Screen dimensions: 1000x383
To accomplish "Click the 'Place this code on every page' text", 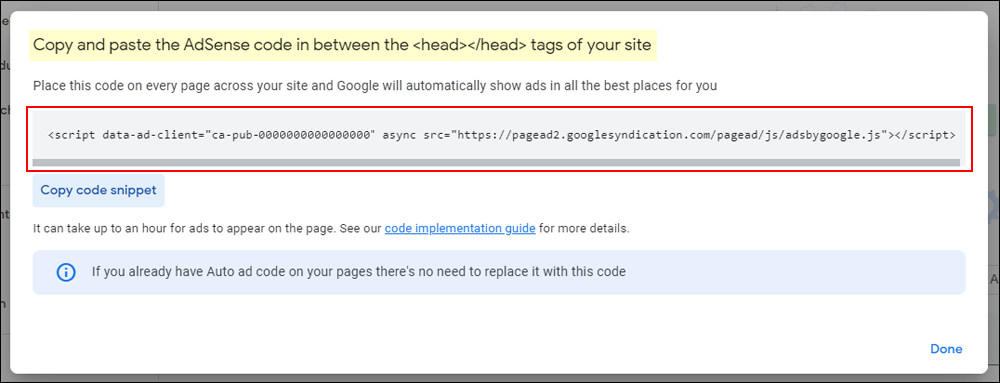I will coord(375,85).
